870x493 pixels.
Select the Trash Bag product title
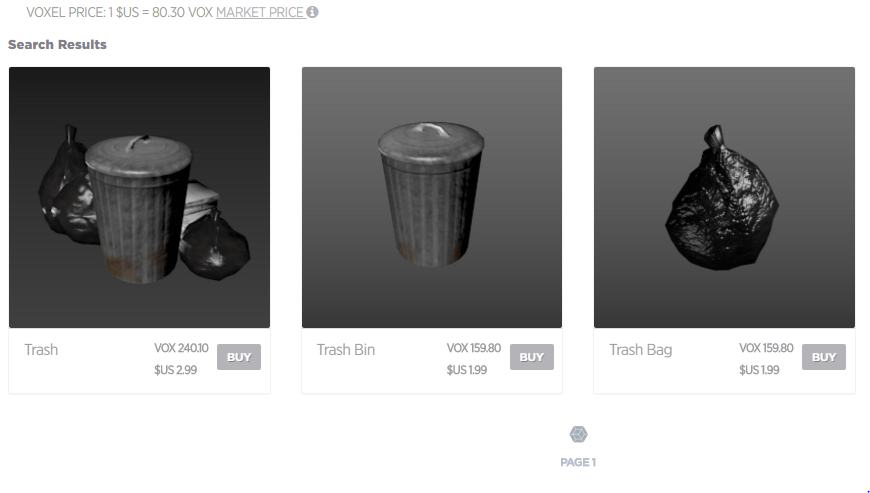[x=640, y=350]
